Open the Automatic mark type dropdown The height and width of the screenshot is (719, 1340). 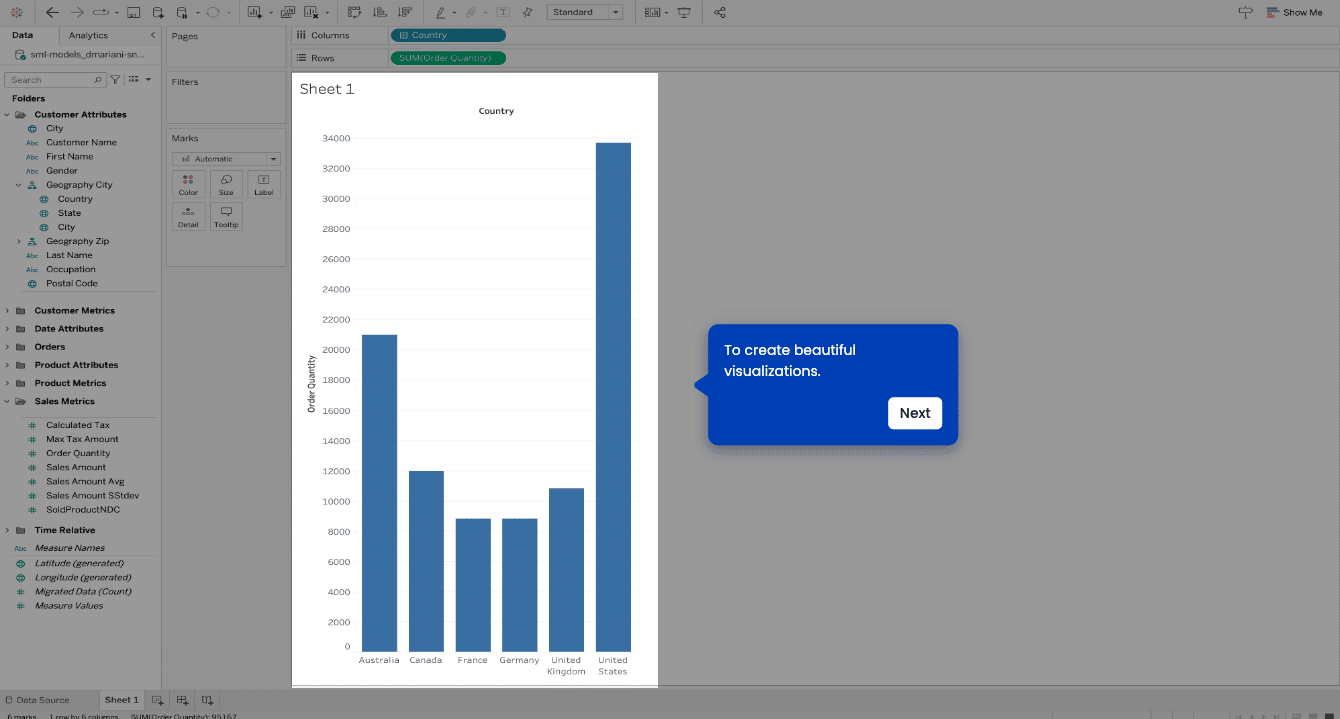tap(226, 159)
